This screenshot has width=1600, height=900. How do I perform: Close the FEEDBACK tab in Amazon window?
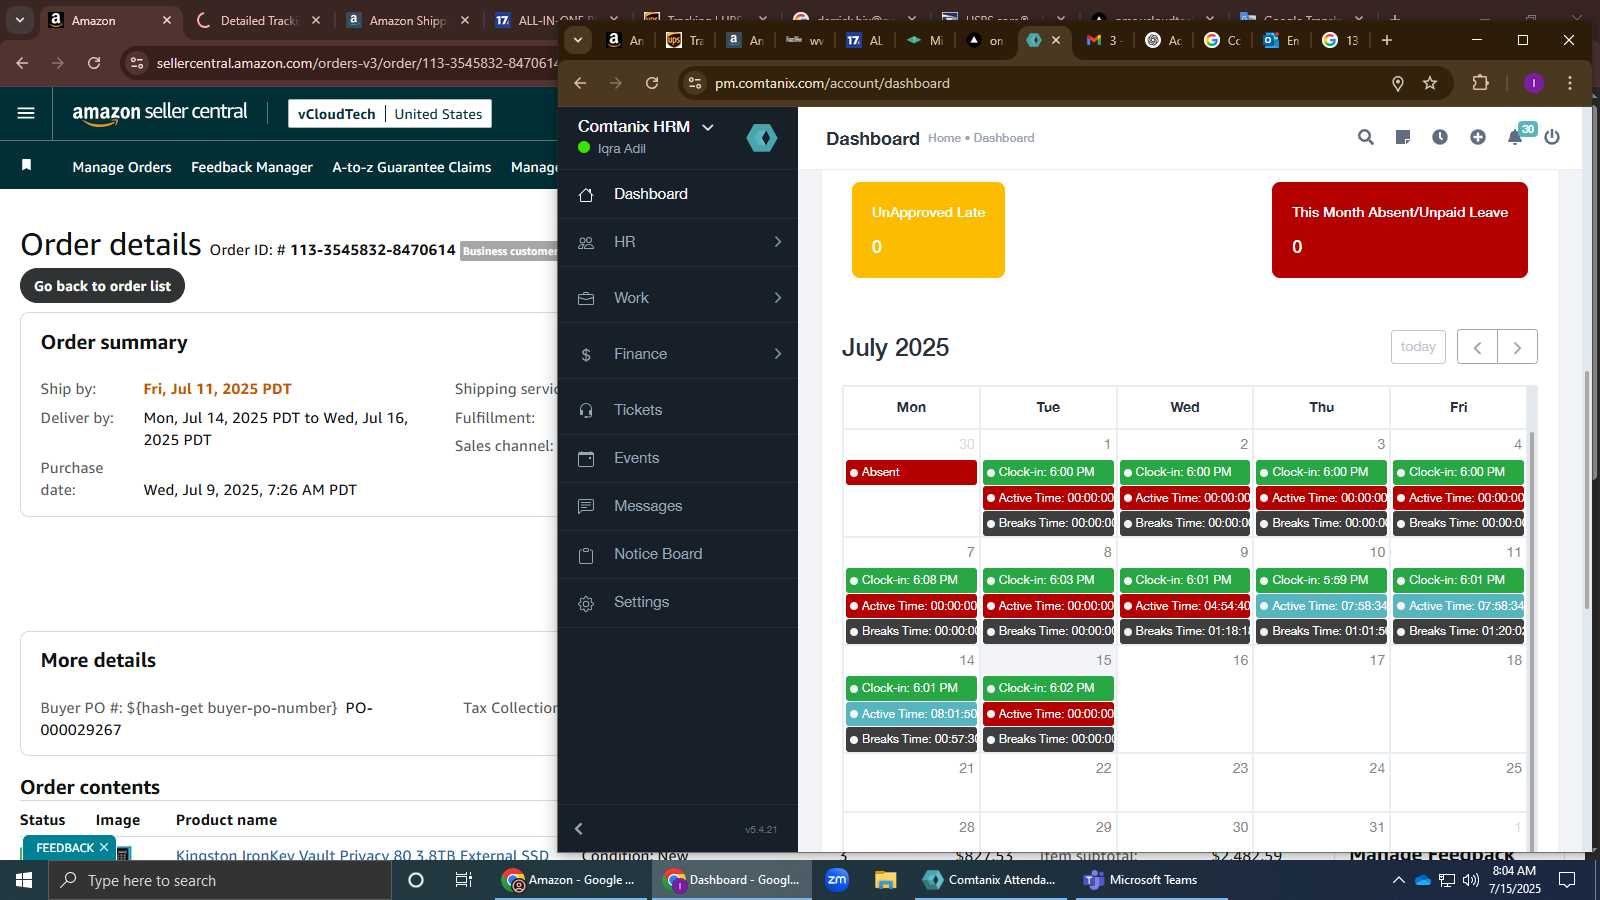[104, 847]
